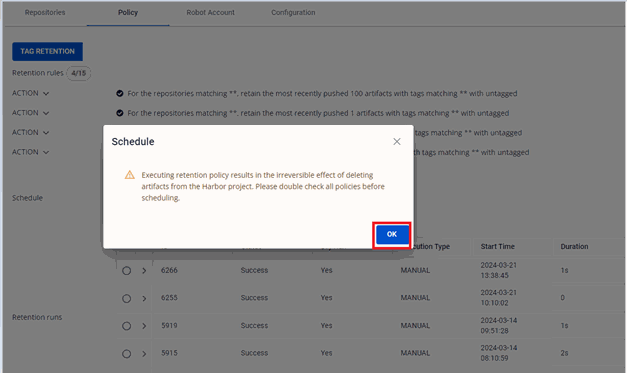Viewport: 627px width, 373px height.
Task: Select radio button for run 5915
Action: click(126, 354)
